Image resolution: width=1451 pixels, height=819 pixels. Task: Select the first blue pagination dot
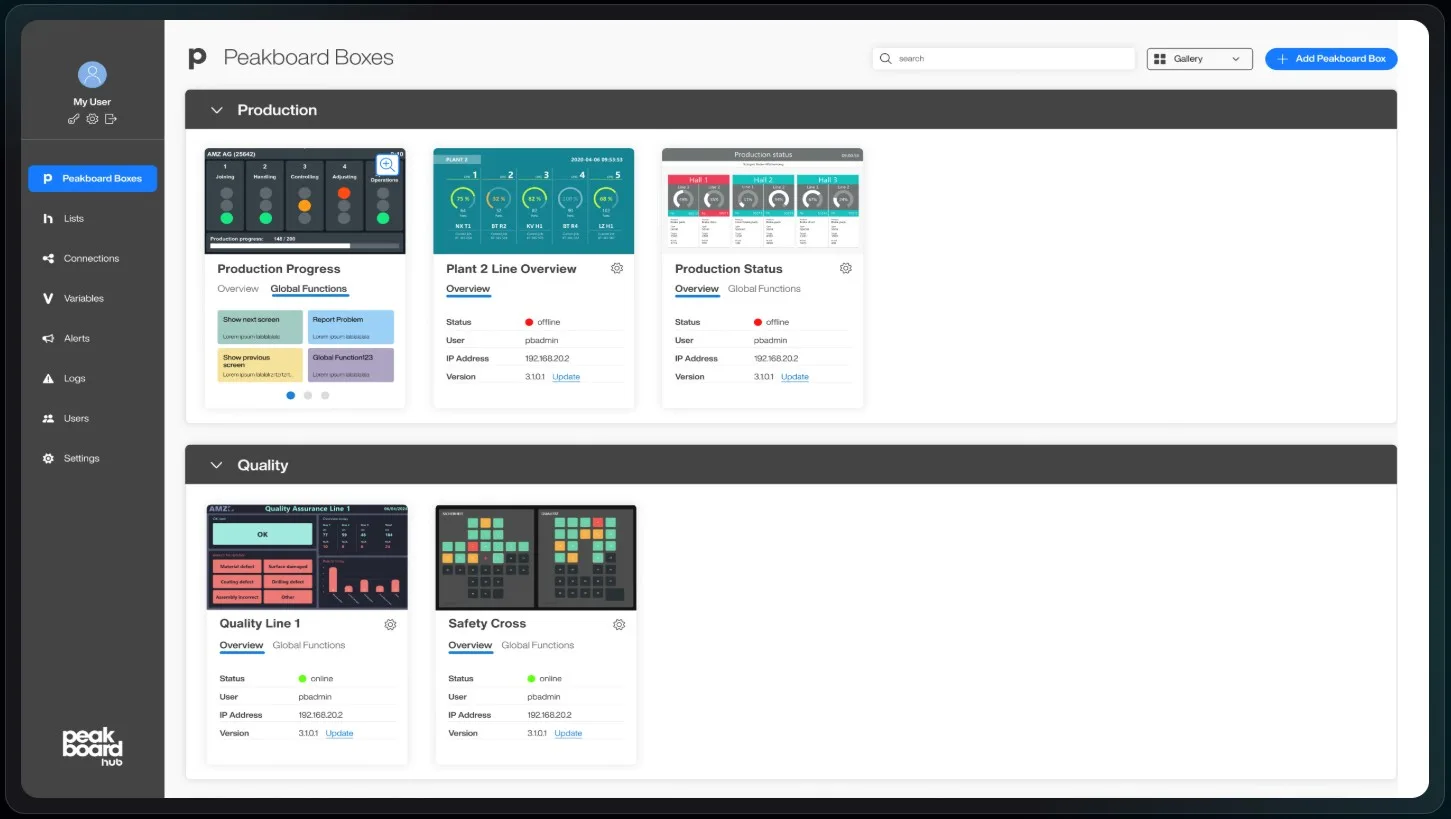(291, 395)
